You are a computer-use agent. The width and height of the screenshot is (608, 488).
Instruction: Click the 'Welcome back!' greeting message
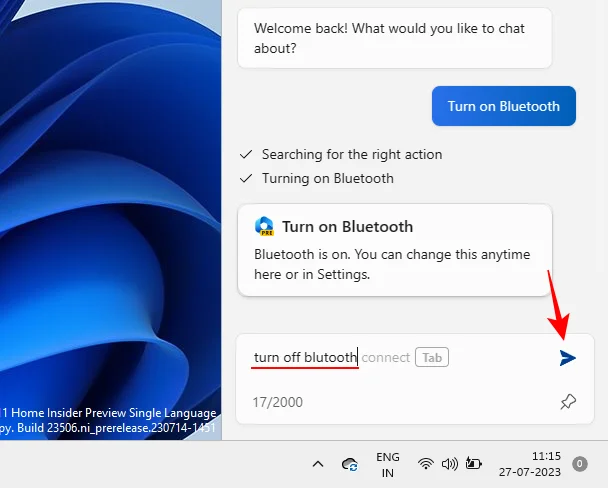tap(395, 38)
